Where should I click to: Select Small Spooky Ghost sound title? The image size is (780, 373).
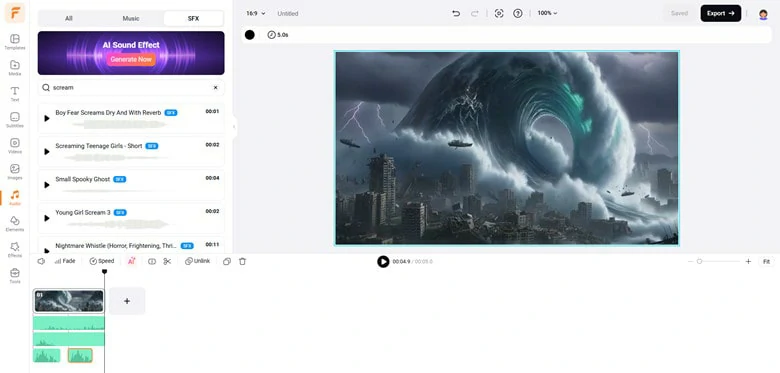pyautogui.click(x=83, y=179)
